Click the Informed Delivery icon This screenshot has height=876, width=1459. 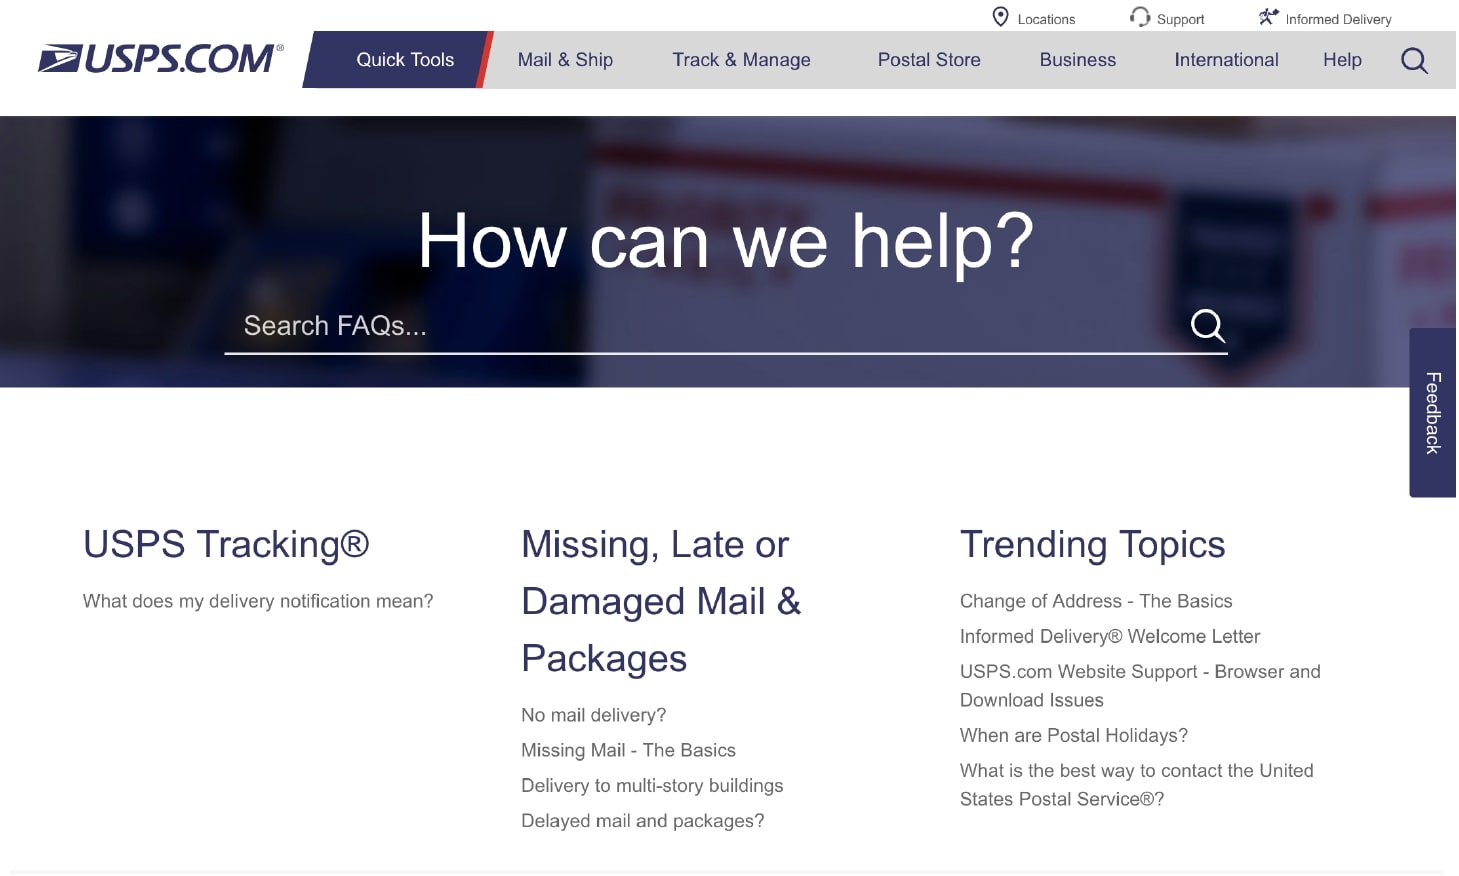[1268, 17]
